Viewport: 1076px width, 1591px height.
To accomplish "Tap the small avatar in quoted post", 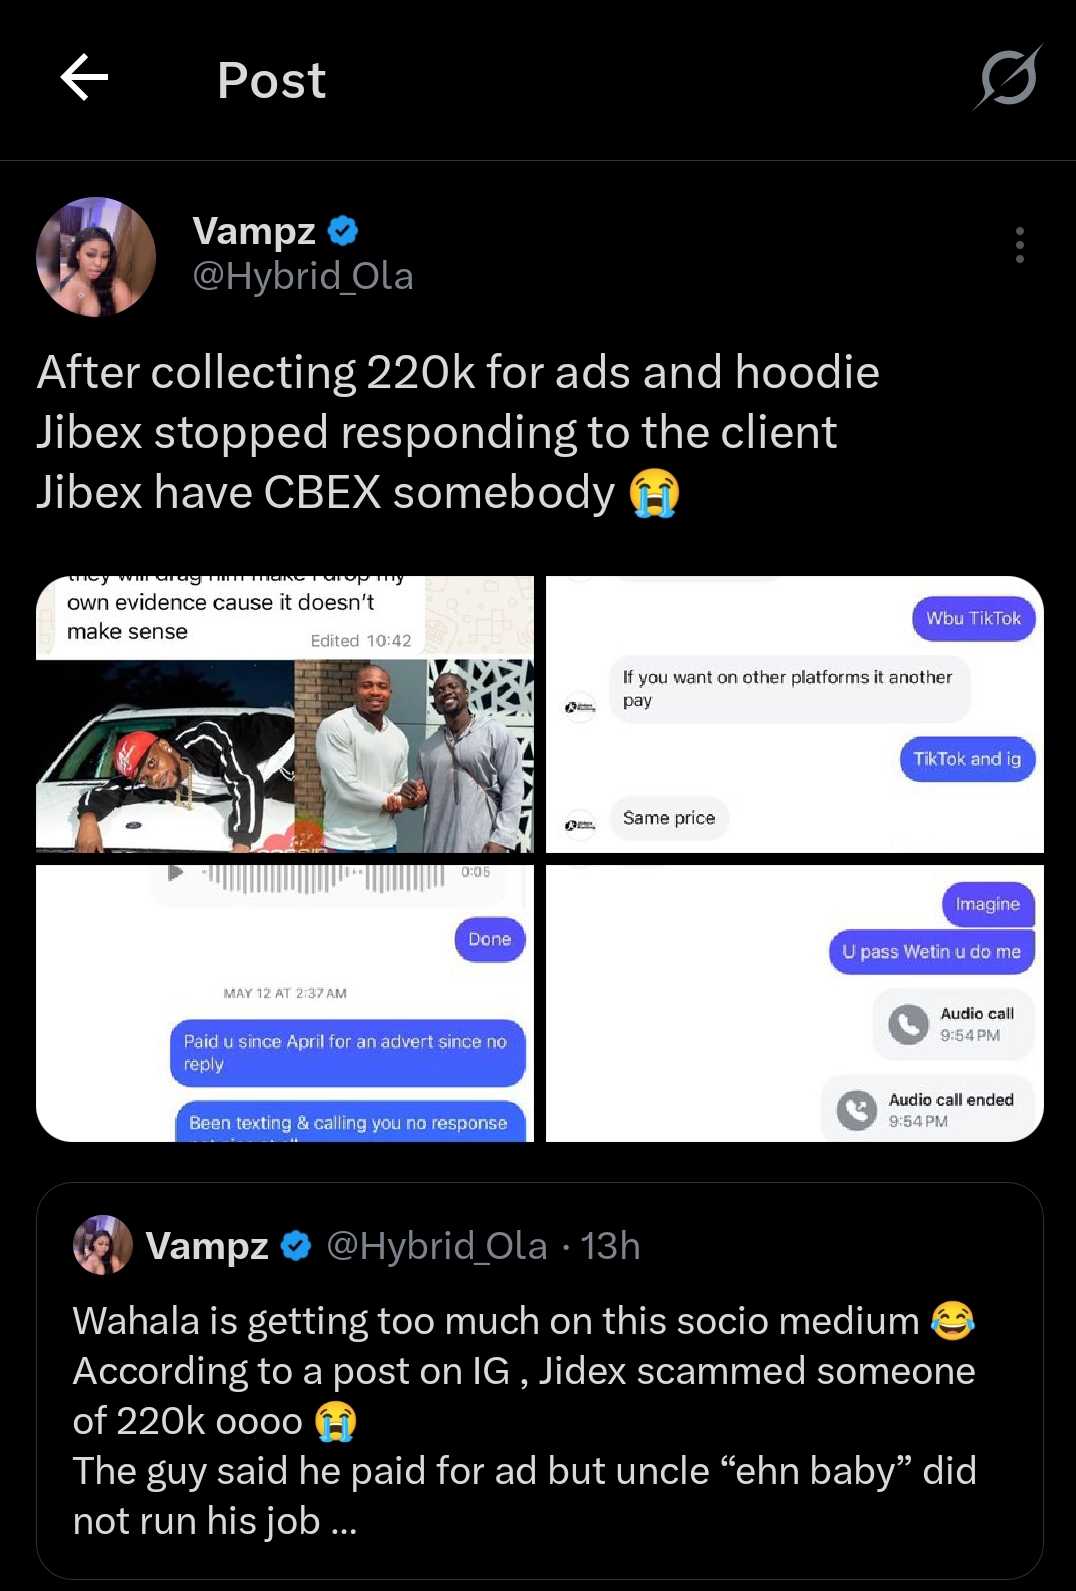I will (x=103, y=1245).
